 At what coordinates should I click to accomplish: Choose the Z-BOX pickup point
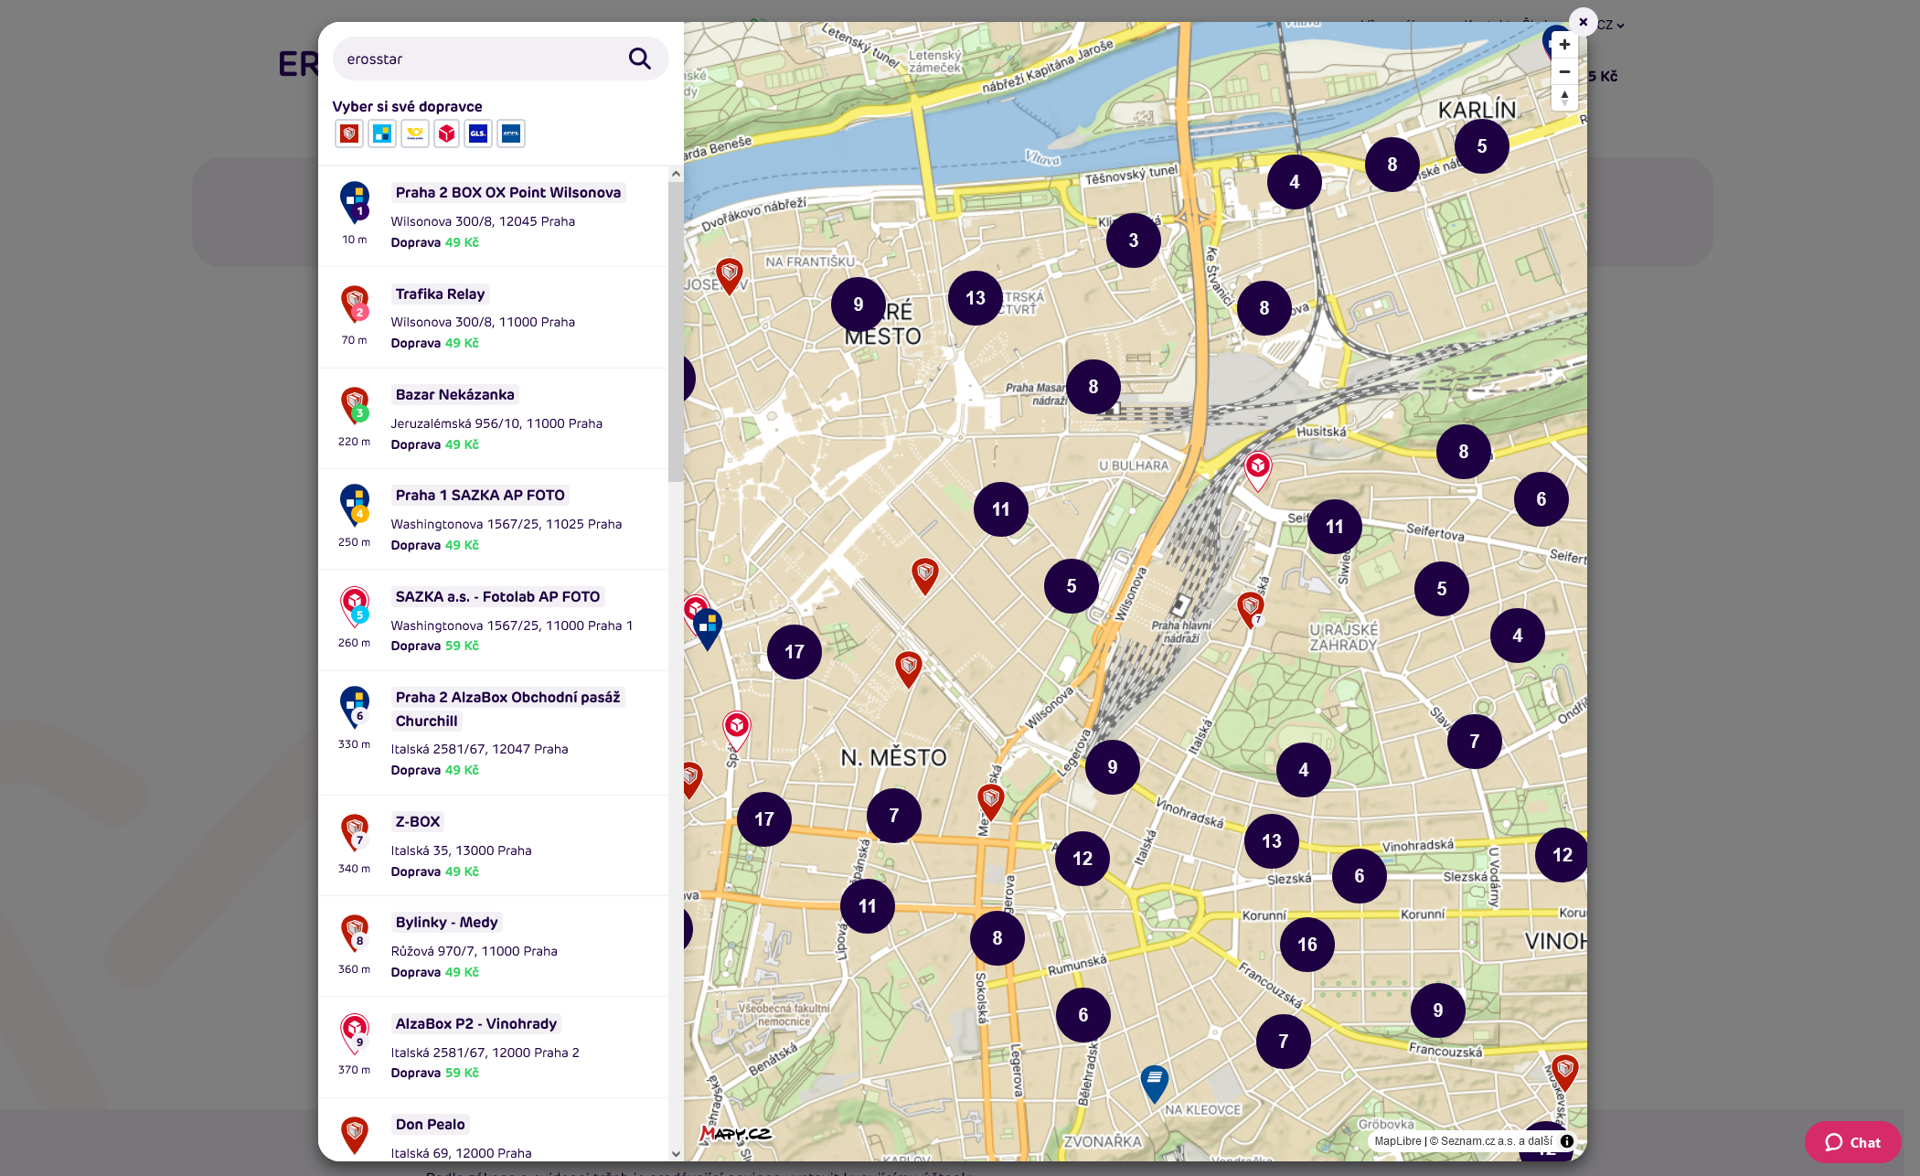tap(493, 846)
